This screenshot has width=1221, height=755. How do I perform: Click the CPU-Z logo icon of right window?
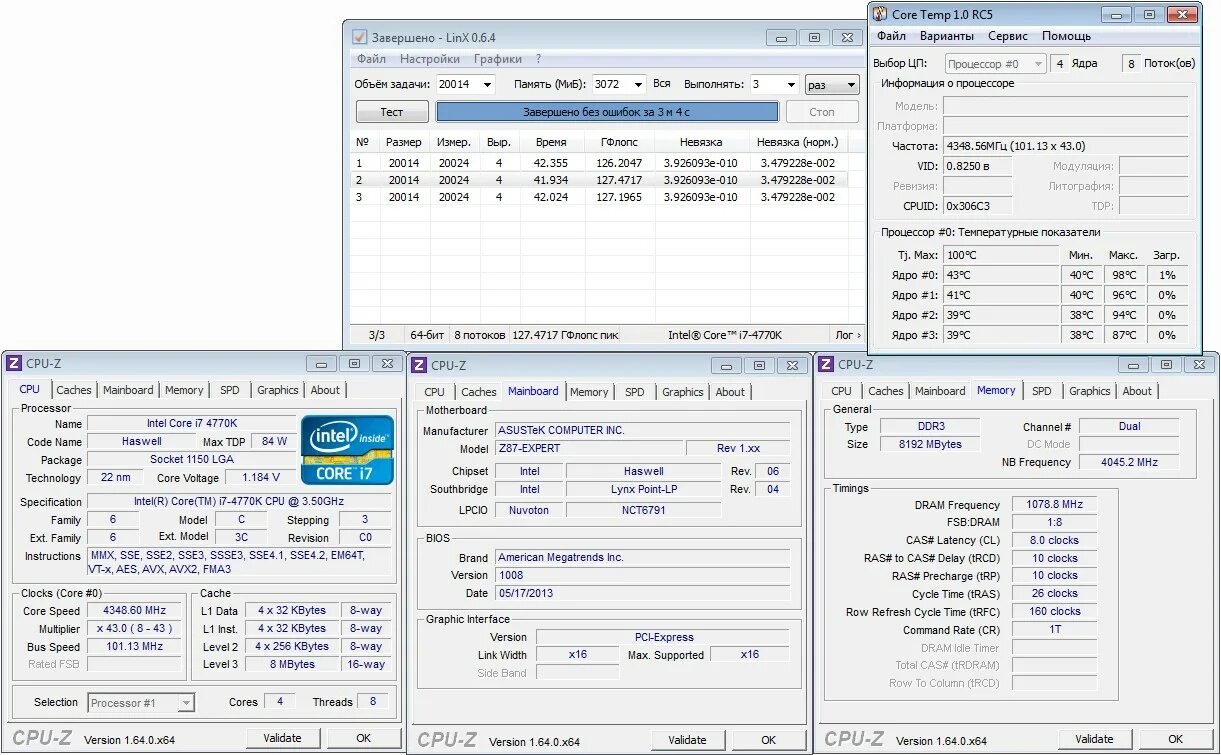coord(827,365)
